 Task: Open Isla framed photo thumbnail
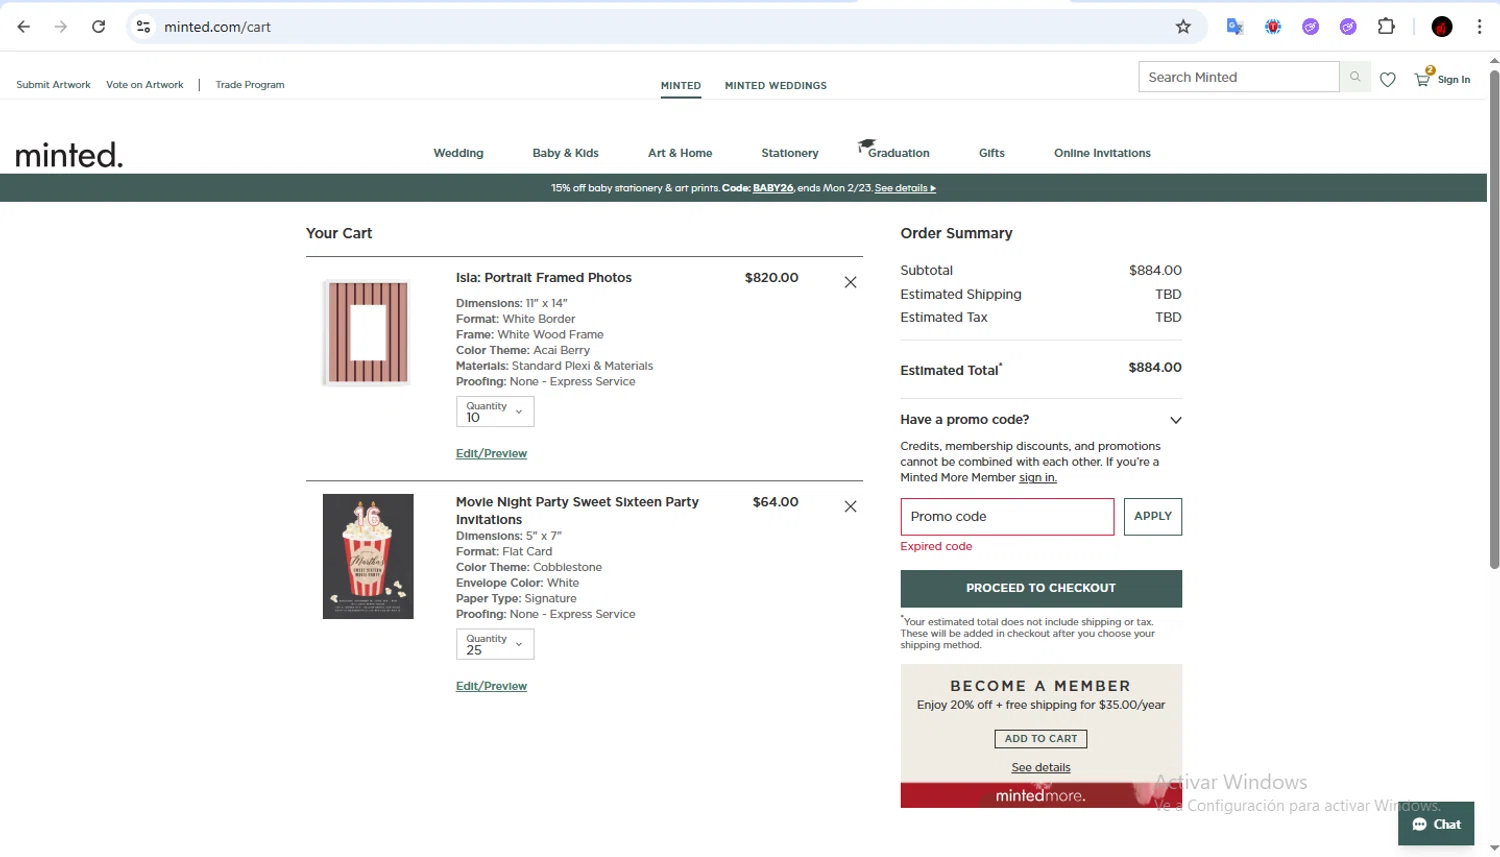click(367, 333)
